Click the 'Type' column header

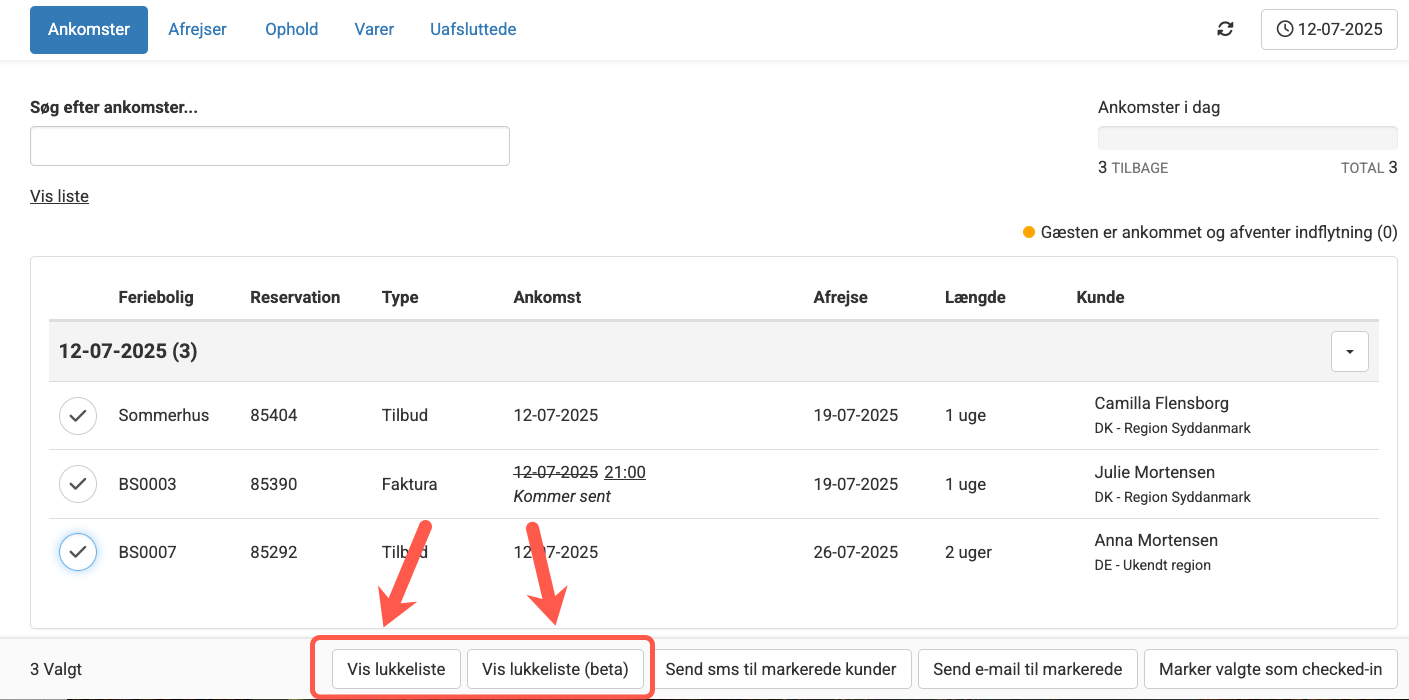click(400, 297)
